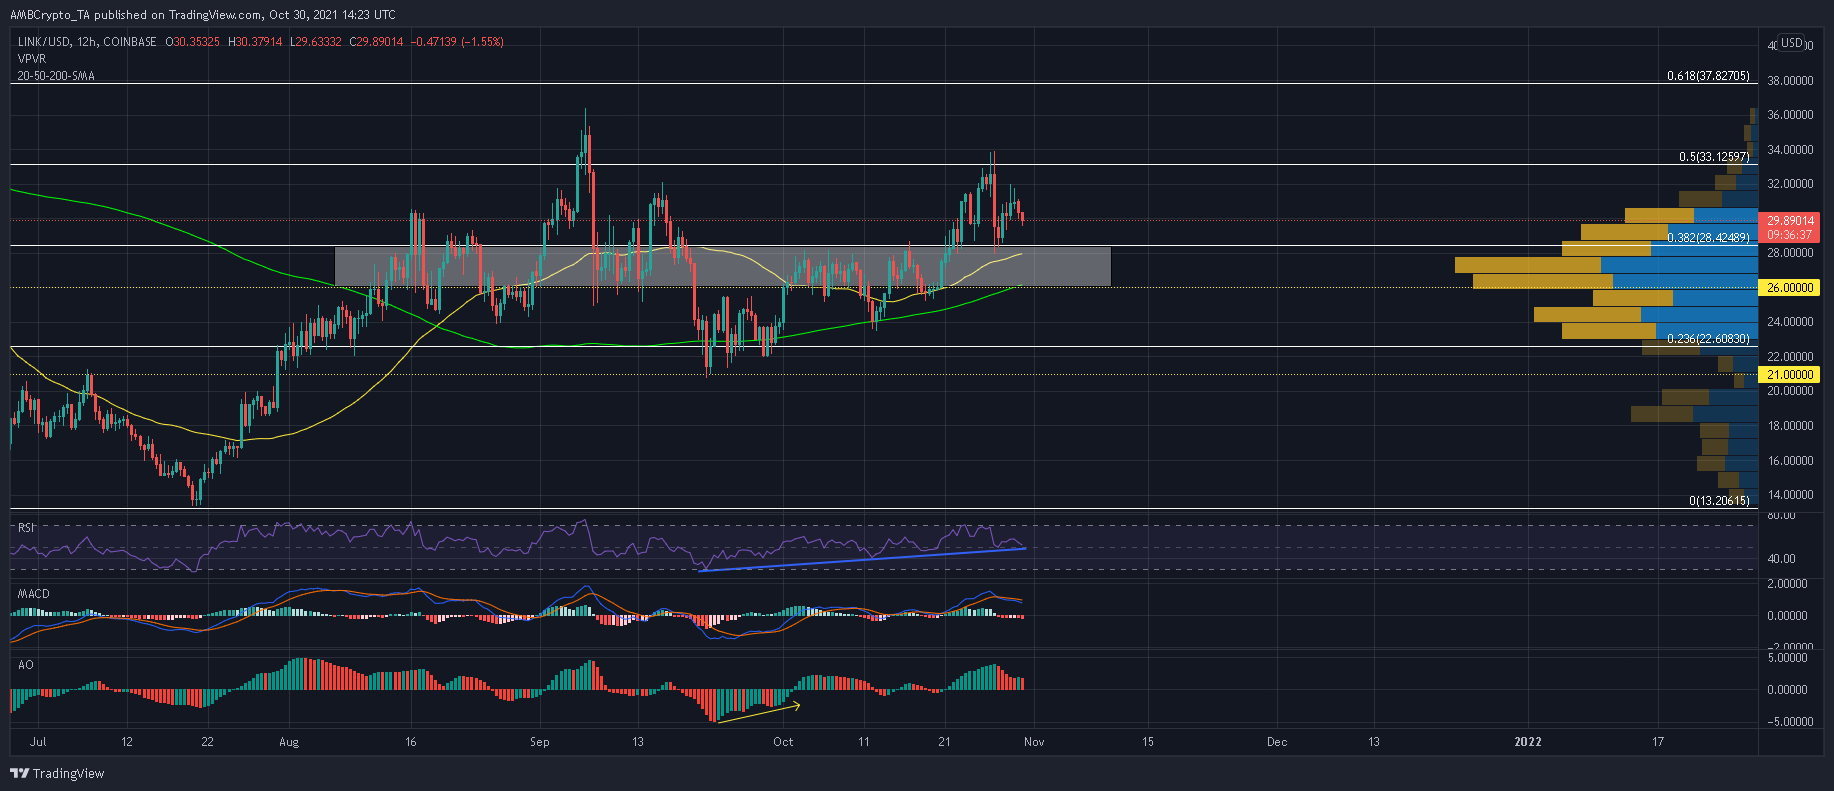
Task: Click the 34.00000 price axis label
Action: tap(1790, 150)
